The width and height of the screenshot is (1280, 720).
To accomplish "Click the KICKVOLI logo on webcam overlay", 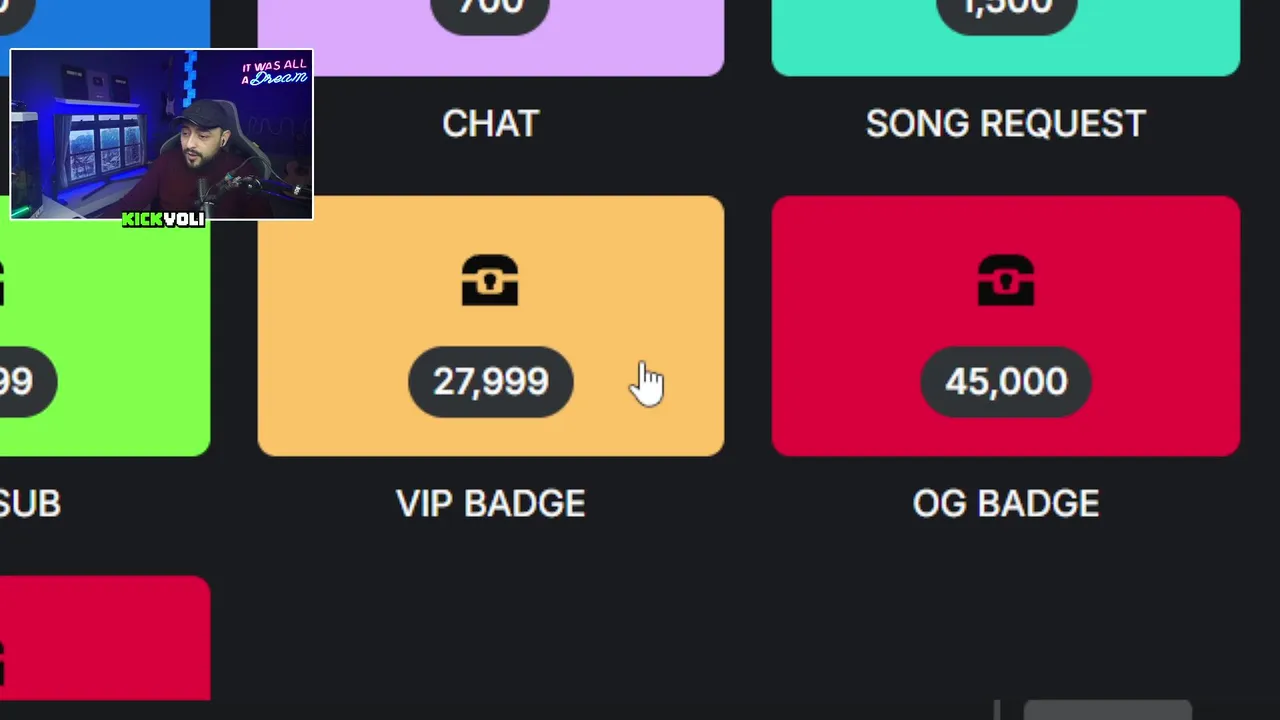I will tap(163, 219).
